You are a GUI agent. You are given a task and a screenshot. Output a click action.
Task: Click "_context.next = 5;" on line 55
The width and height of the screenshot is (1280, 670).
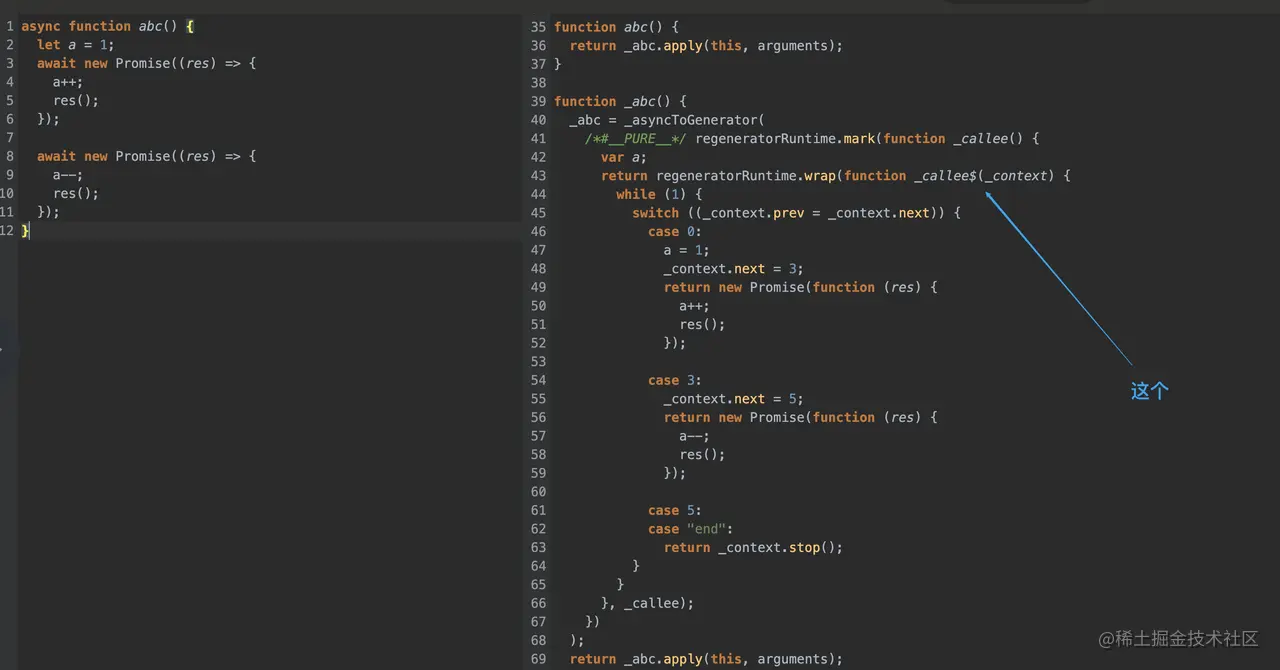coord(733,399)
